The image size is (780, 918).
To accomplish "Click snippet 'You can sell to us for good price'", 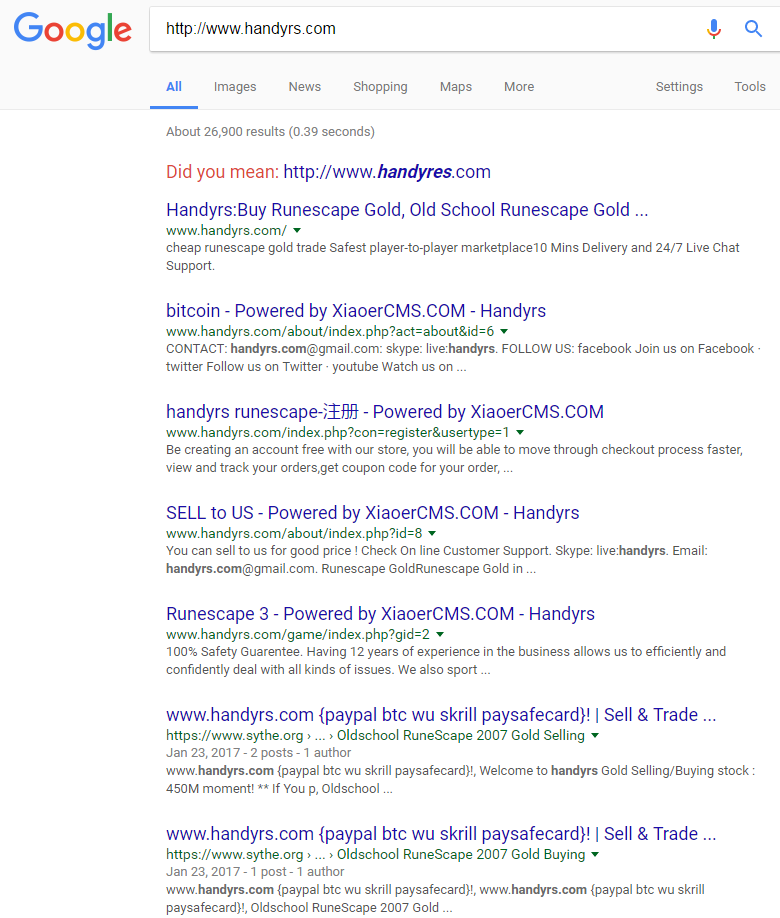I will 437,560.
